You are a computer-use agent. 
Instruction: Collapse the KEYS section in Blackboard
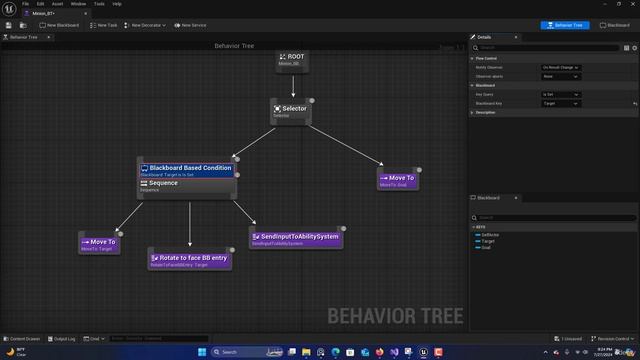(x=473, y=227)
